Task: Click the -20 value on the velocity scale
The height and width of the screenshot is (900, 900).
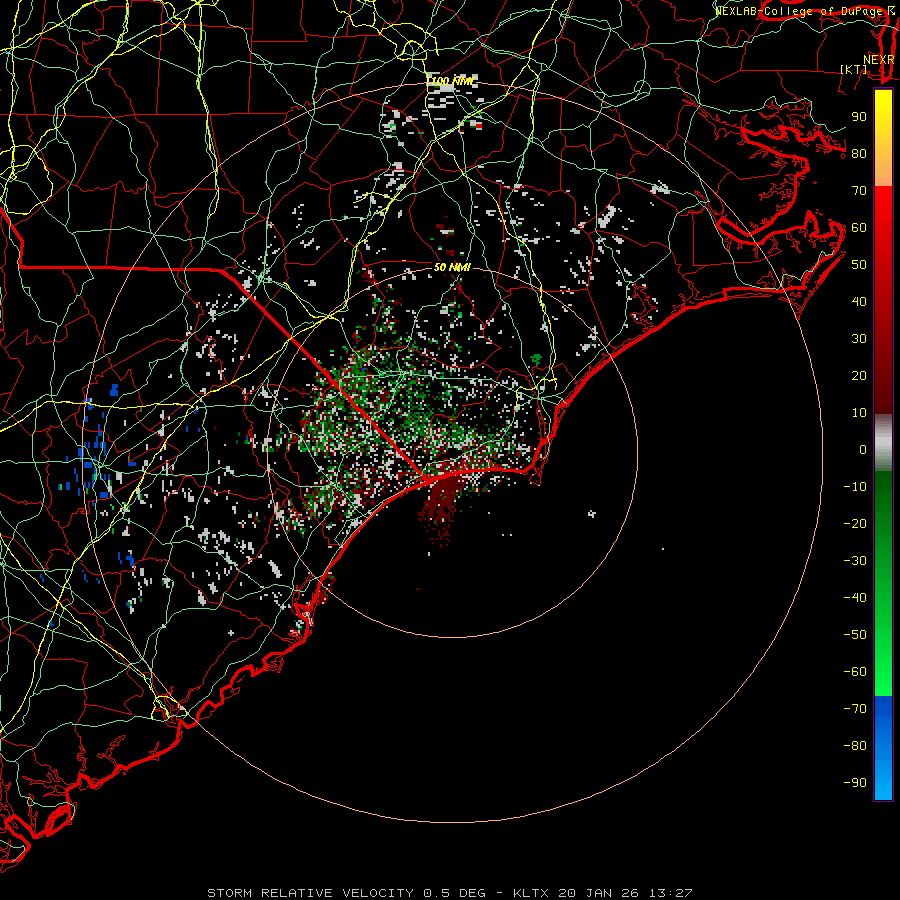Action: (855, 523)
